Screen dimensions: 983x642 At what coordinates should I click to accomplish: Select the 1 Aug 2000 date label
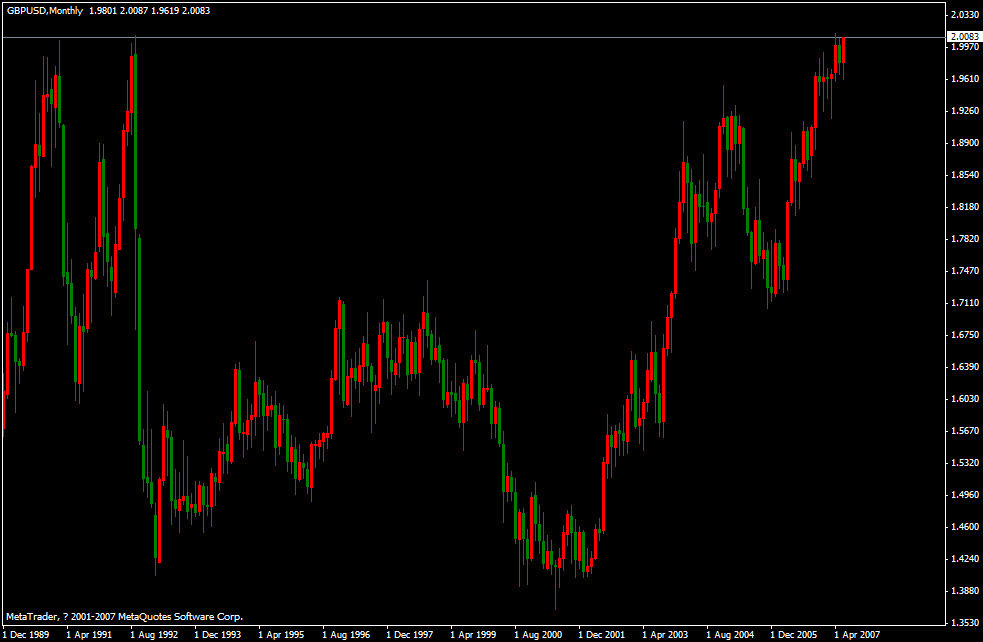[x=539, y=634]
